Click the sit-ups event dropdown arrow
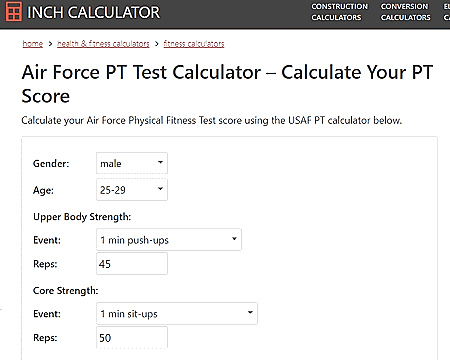 coord(250,312)
